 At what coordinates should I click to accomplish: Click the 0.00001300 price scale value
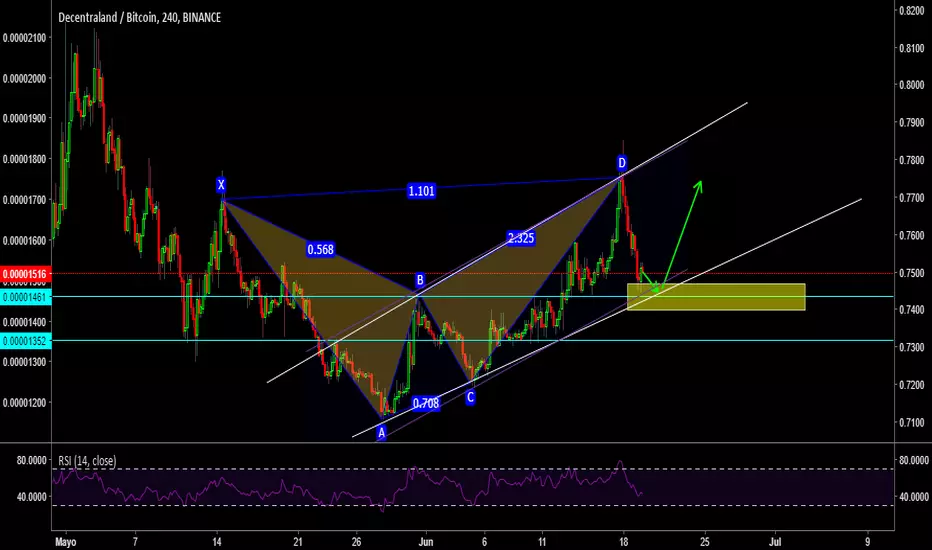click(24, 362)
